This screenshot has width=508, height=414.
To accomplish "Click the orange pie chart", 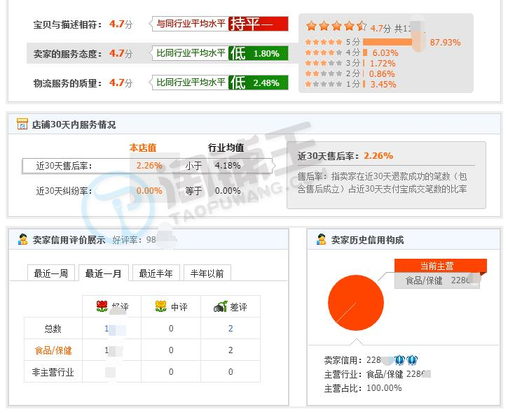I will point(356,303).
